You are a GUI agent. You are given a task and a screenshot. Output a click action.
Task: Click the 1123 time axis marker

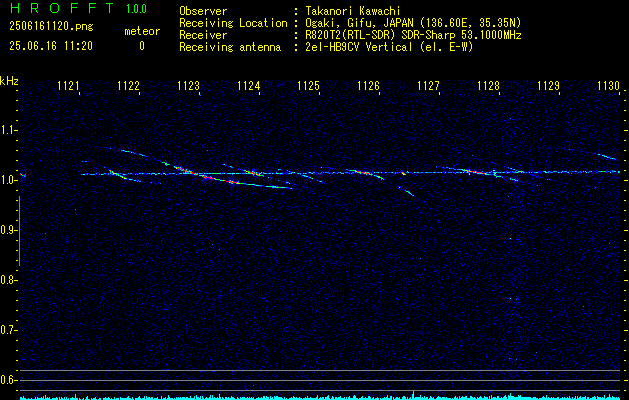tap(189, 86)
